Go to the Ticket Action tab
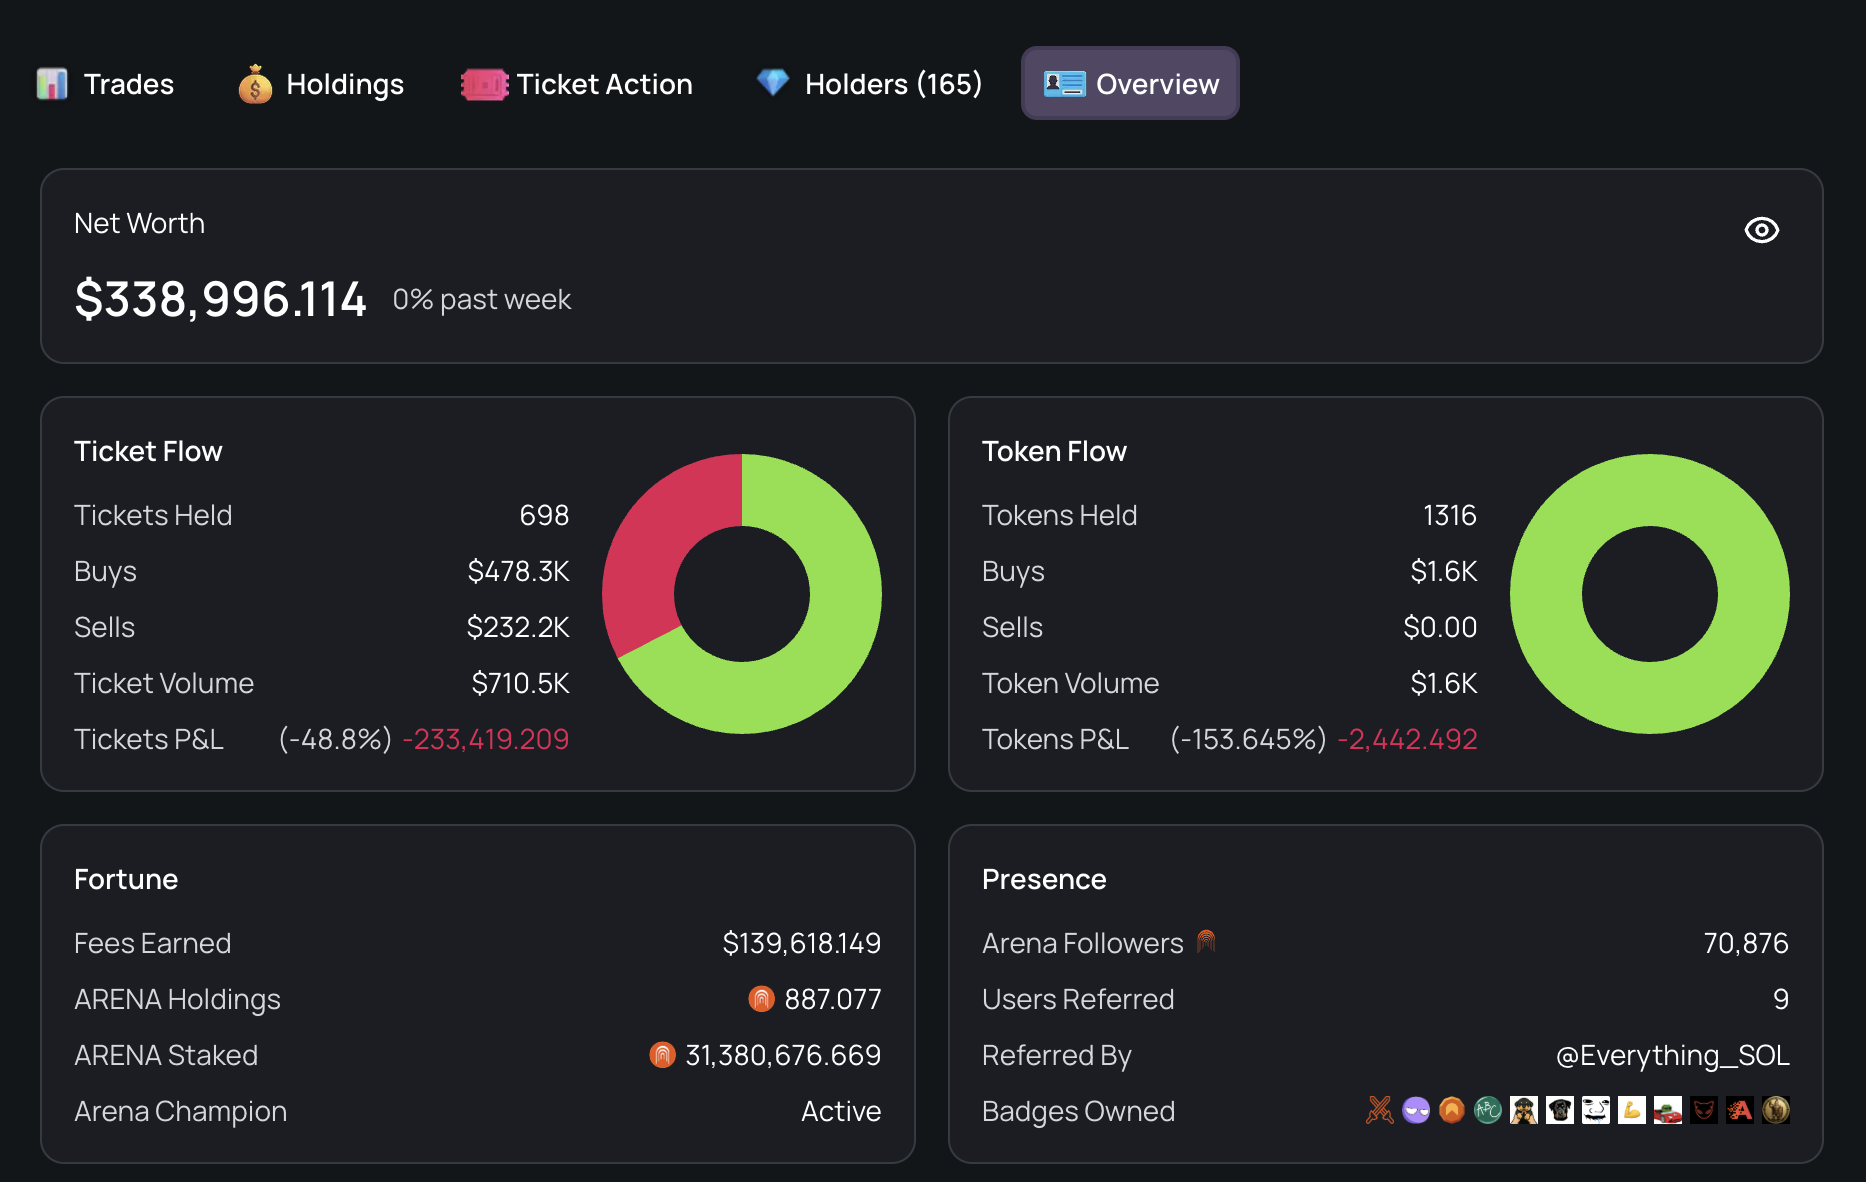The height and width of the screenshot is (1182, 1866). 577,84
